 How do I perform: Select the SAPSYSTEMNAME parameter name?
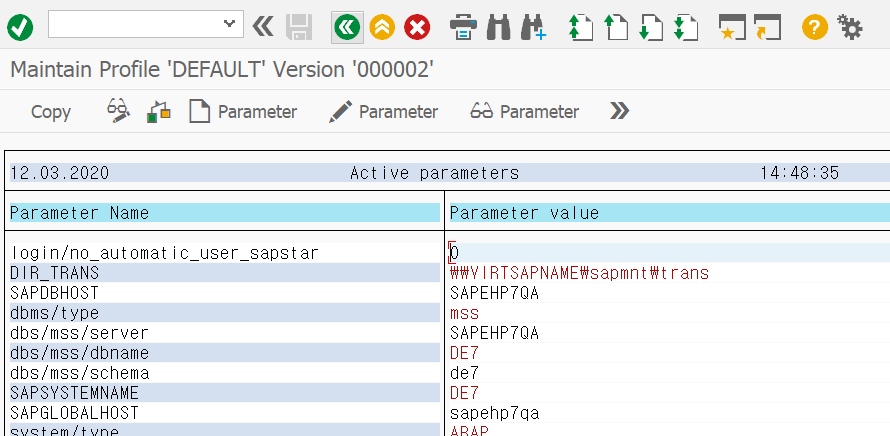coord(74,393)
